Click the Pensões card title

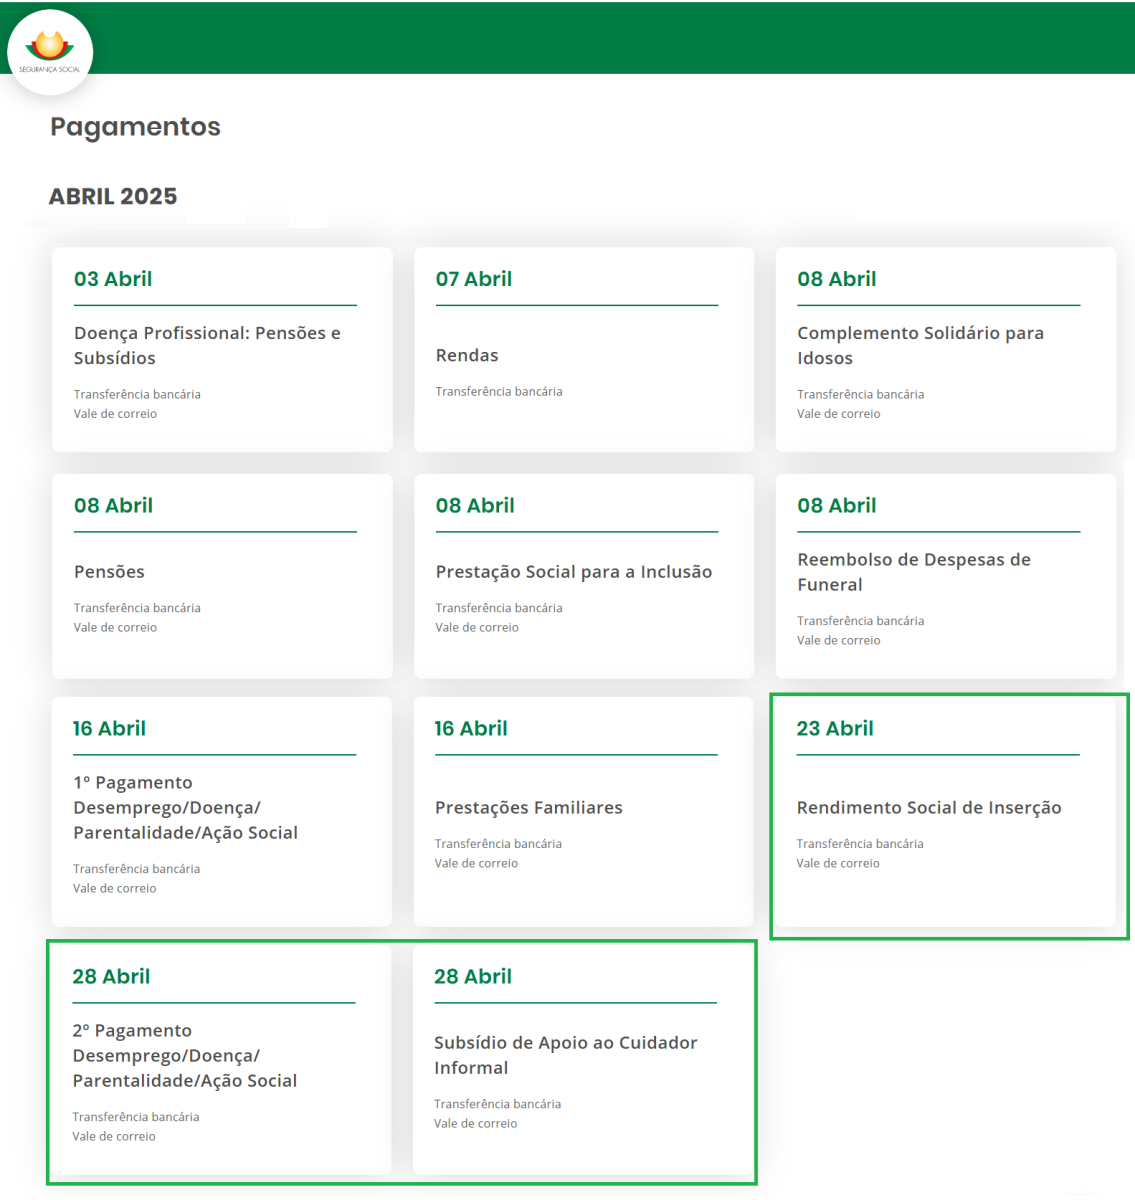point(109,572)
